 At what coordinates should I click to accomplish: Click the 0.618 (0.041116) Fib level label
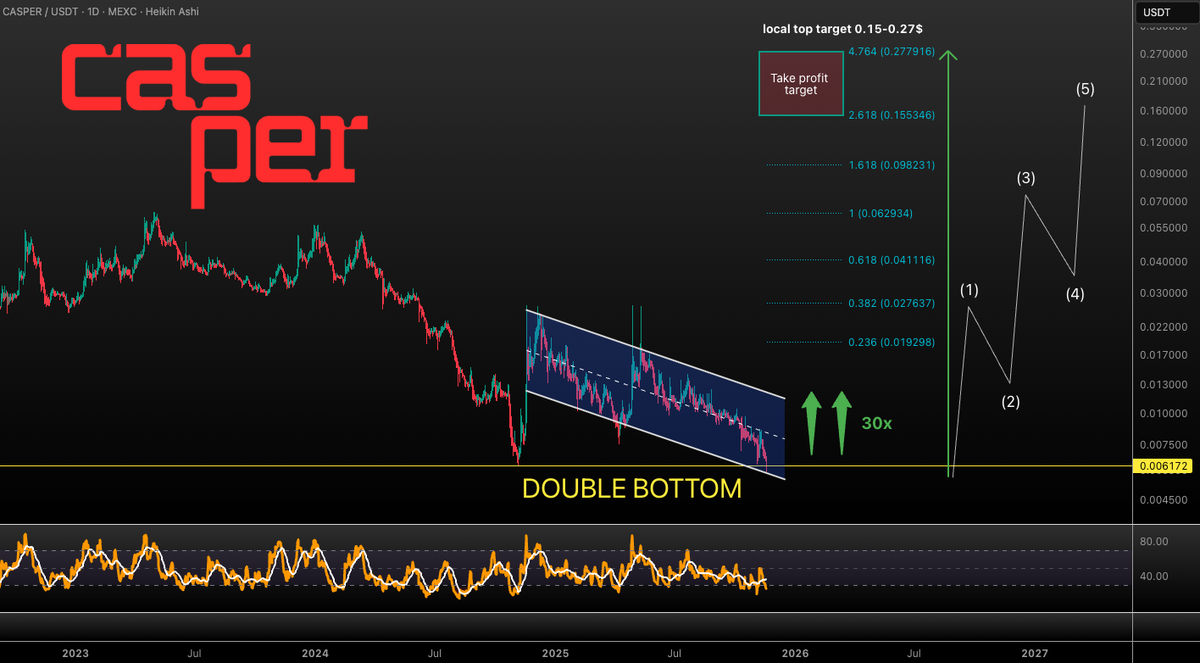(x=891, y=260)
